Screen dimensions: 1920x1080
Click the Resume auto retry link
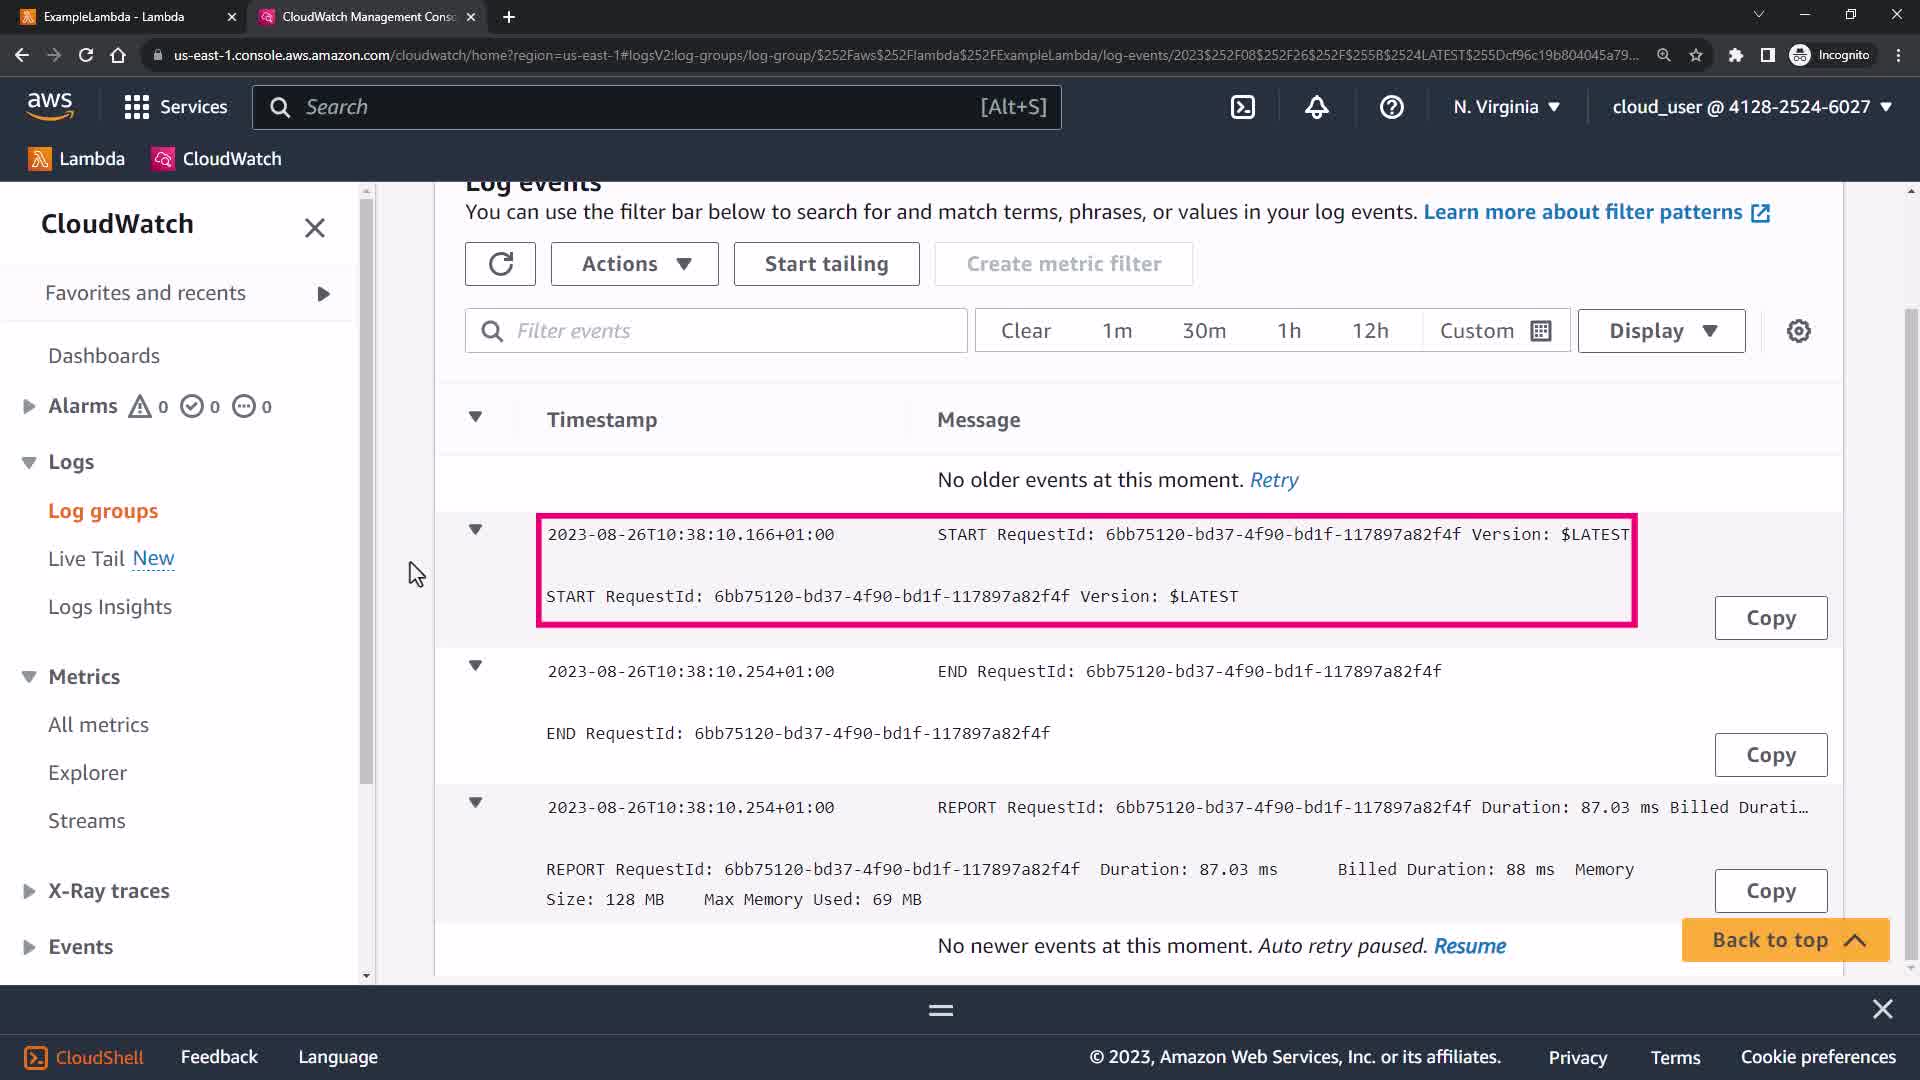coord(1469,946)
